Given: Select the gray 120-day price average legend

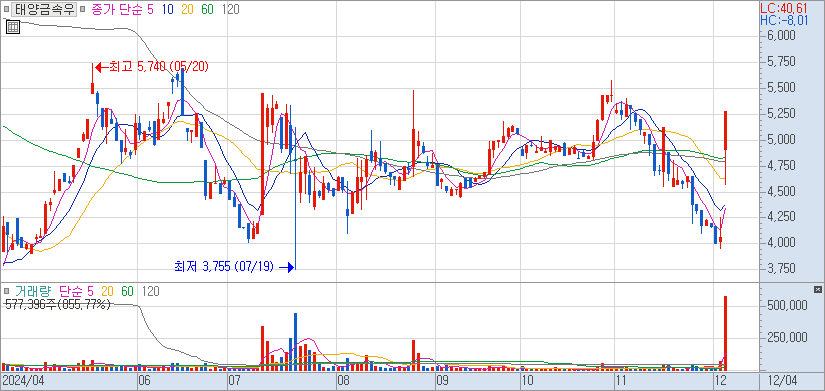Looking at the screenshot, I should [x=230, y=9].
